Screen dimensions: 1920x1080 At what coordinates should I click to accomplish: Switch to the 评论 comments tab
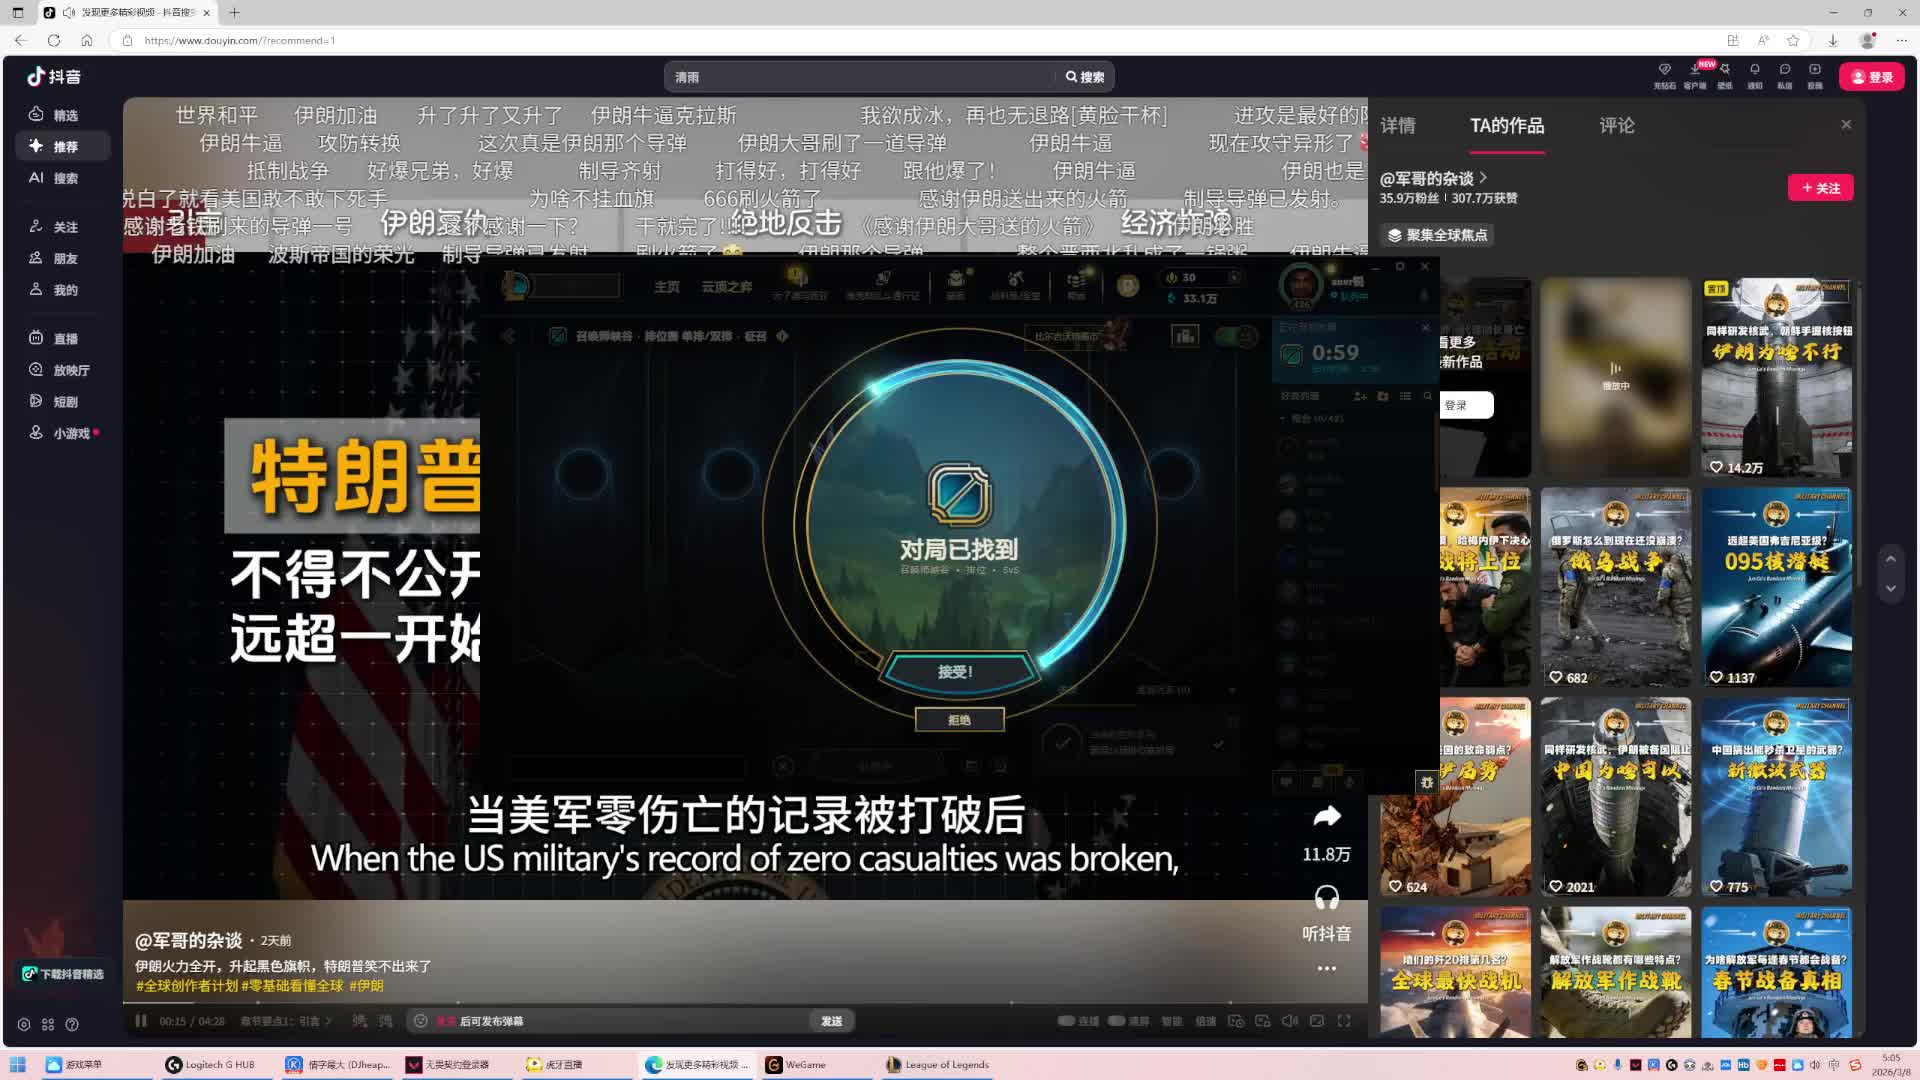coord(1616,126)
